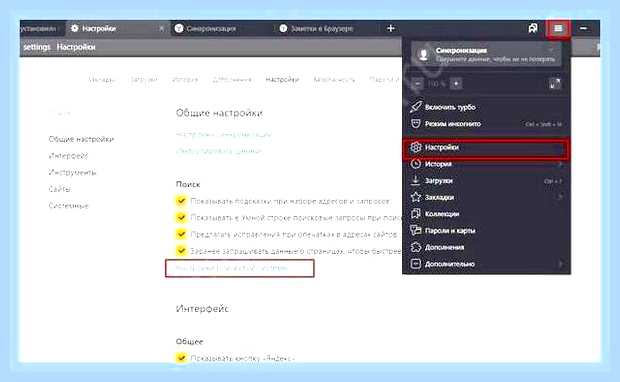Toggle checkbox Показывать кнопку Яндекс
This screenshot has width=620, height=382.
click(x=181, y=358)
